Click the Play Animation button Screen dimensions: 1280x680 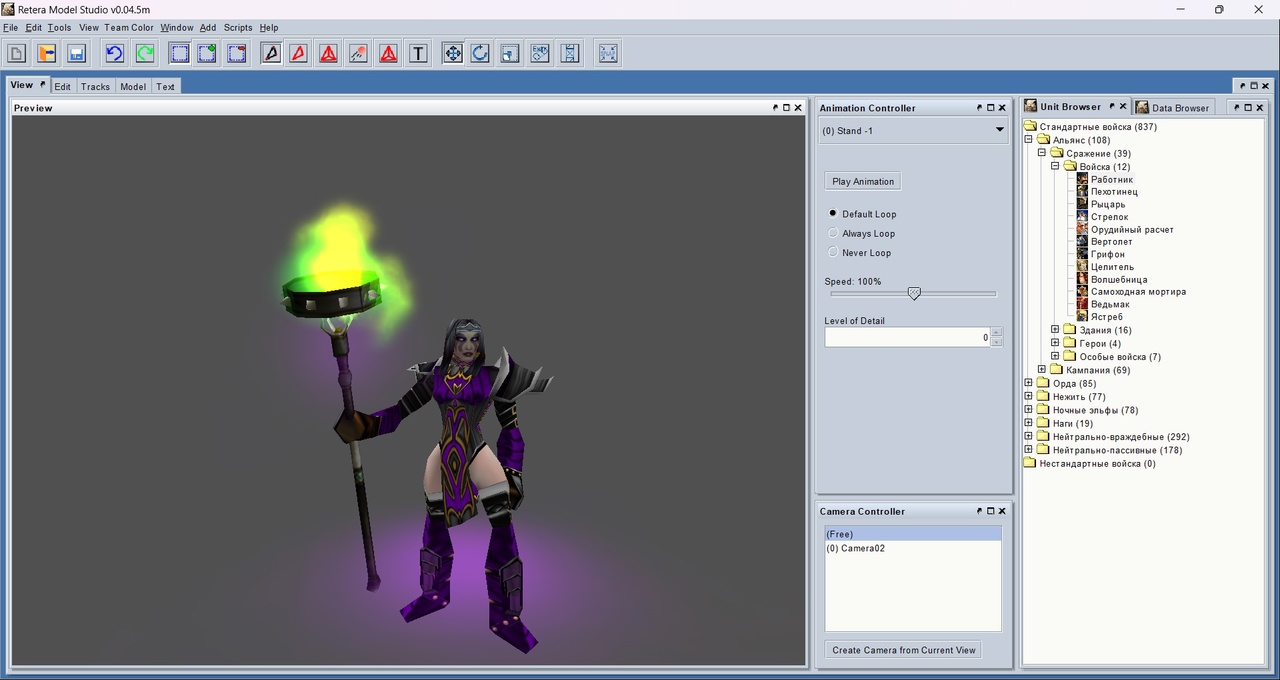coord(863,181)
